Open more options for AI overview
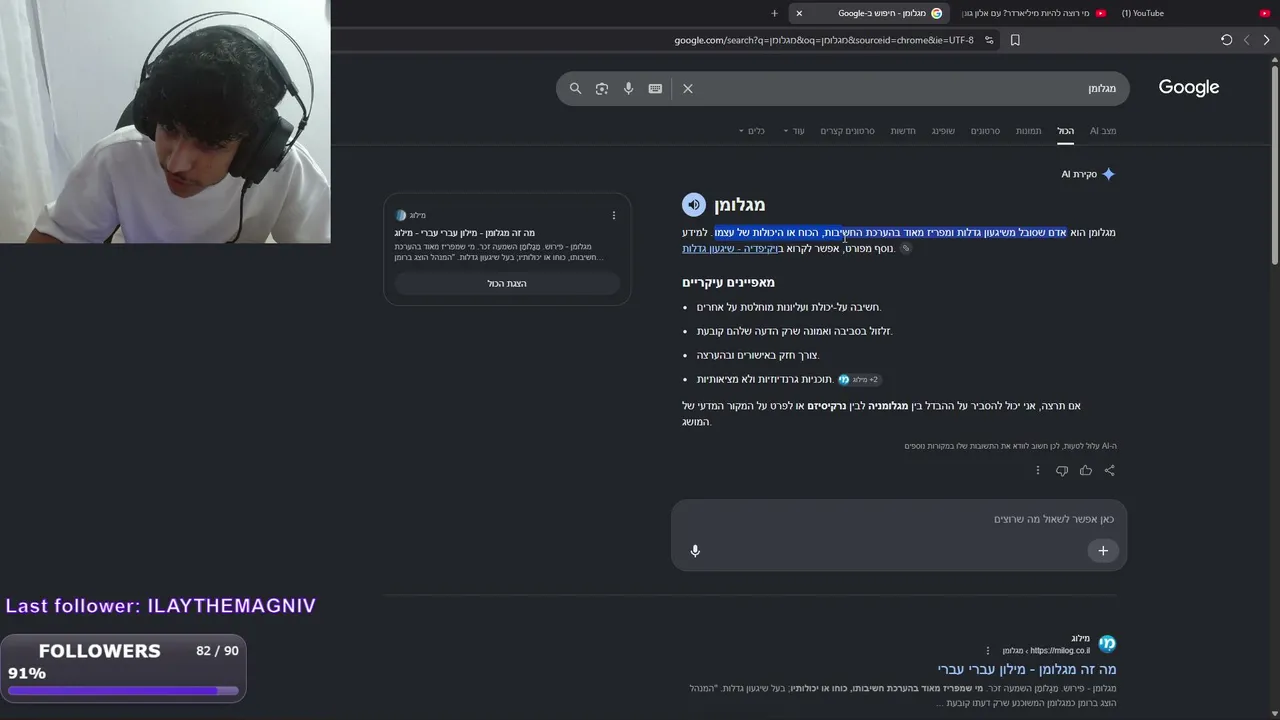The image size is (1280, 720). click(x=1038, y=470)
